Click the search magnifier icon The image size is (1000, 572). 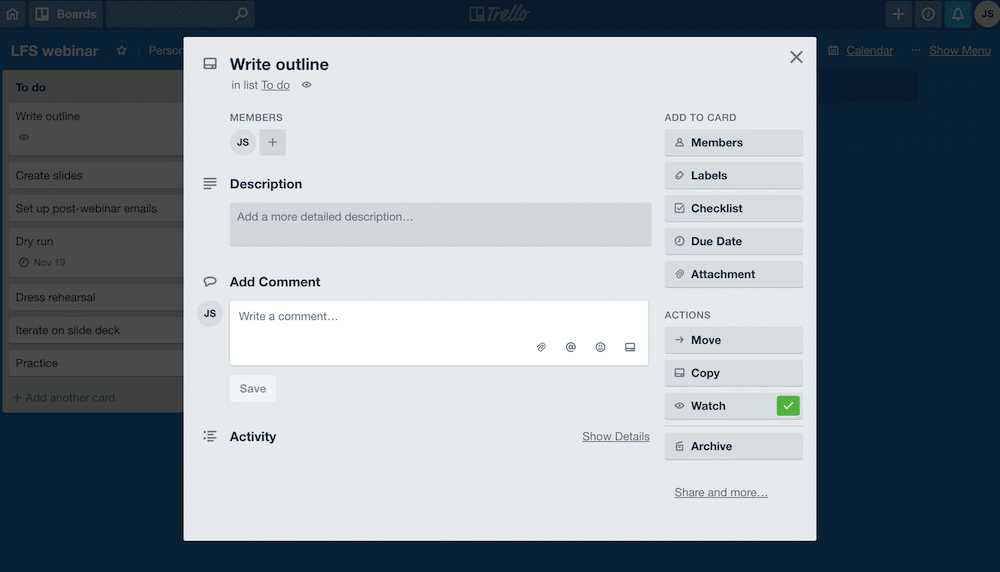point(241,13)
